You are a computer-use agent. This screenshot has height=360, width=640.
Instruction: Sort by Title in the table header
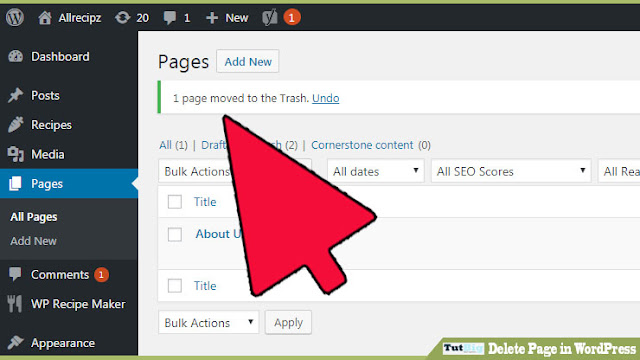coord(205,202)
